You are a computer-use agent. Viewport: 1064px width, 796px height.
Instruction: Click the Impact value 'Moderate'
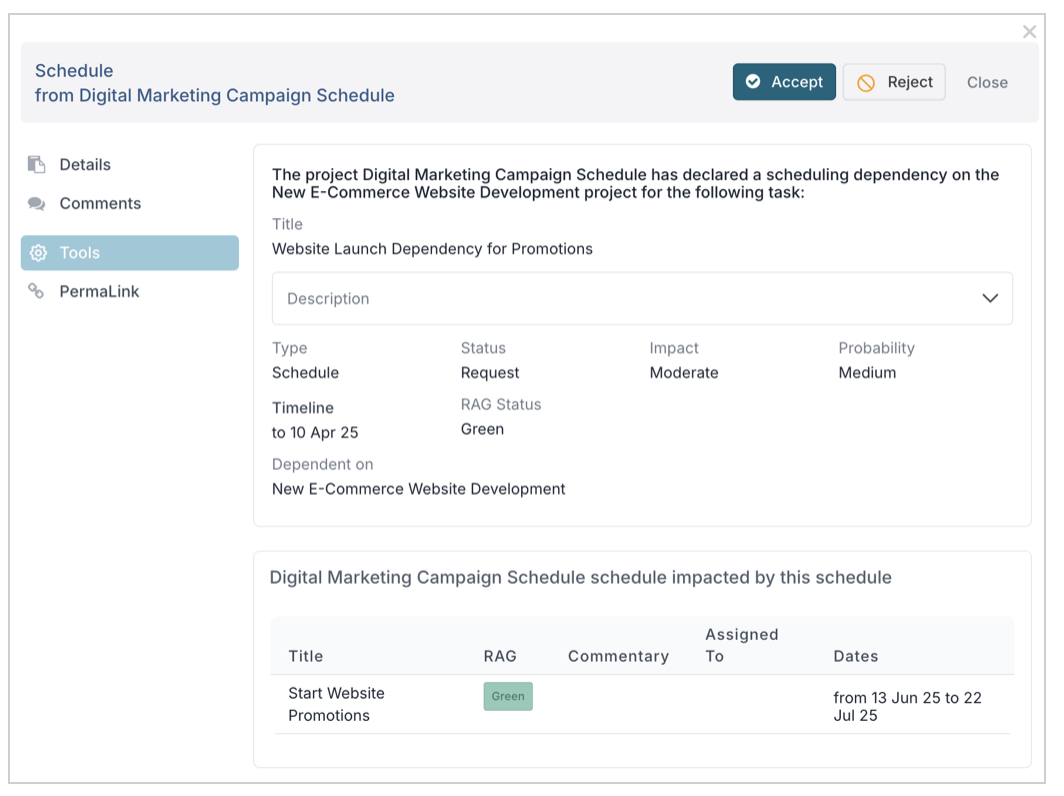[x=683, y=373]
